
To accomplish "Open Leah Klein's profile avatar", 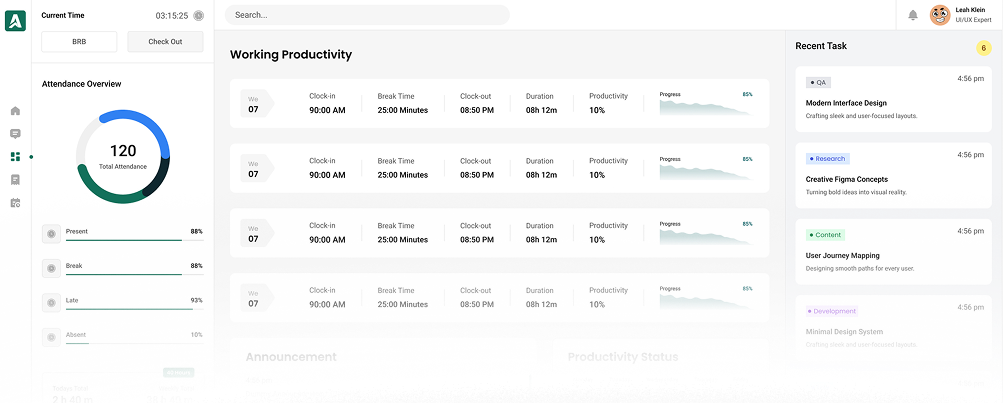I will click(x=940, y=15).
